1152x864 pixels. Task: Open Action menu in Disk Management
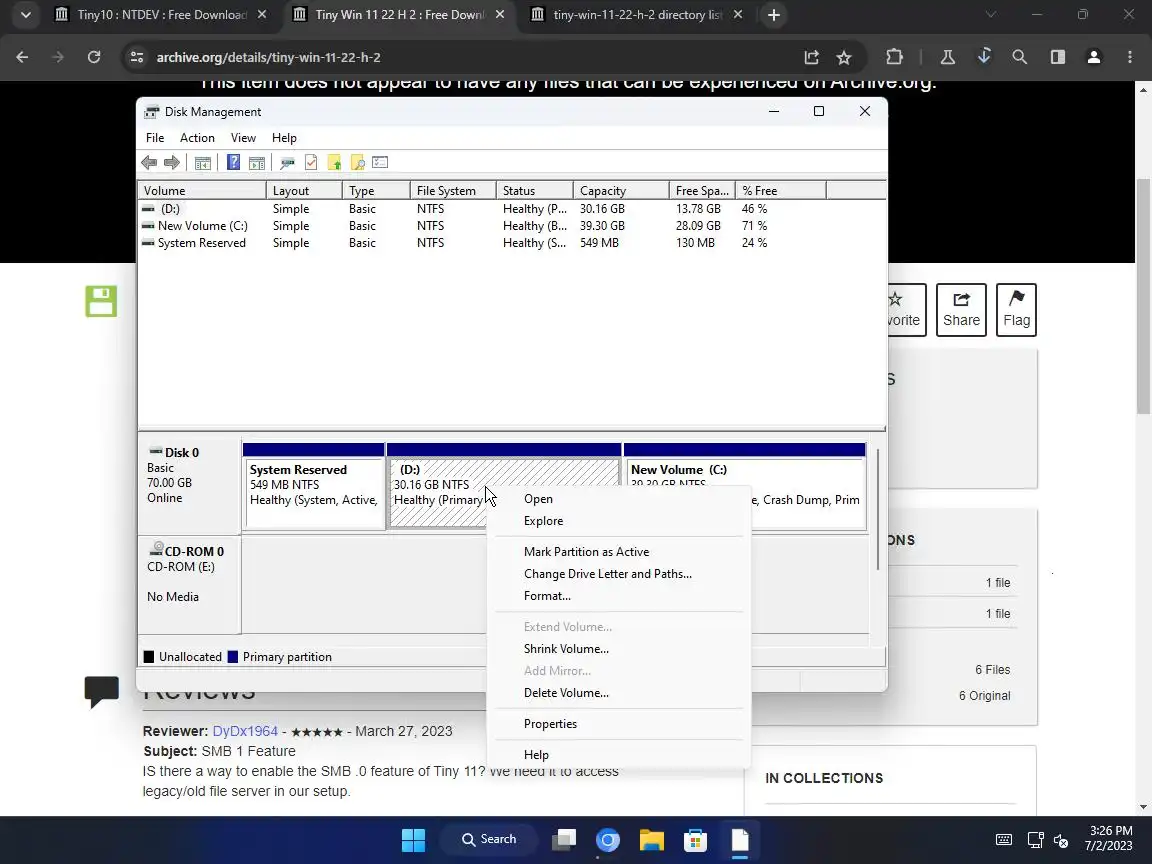(x=198, y=138)
